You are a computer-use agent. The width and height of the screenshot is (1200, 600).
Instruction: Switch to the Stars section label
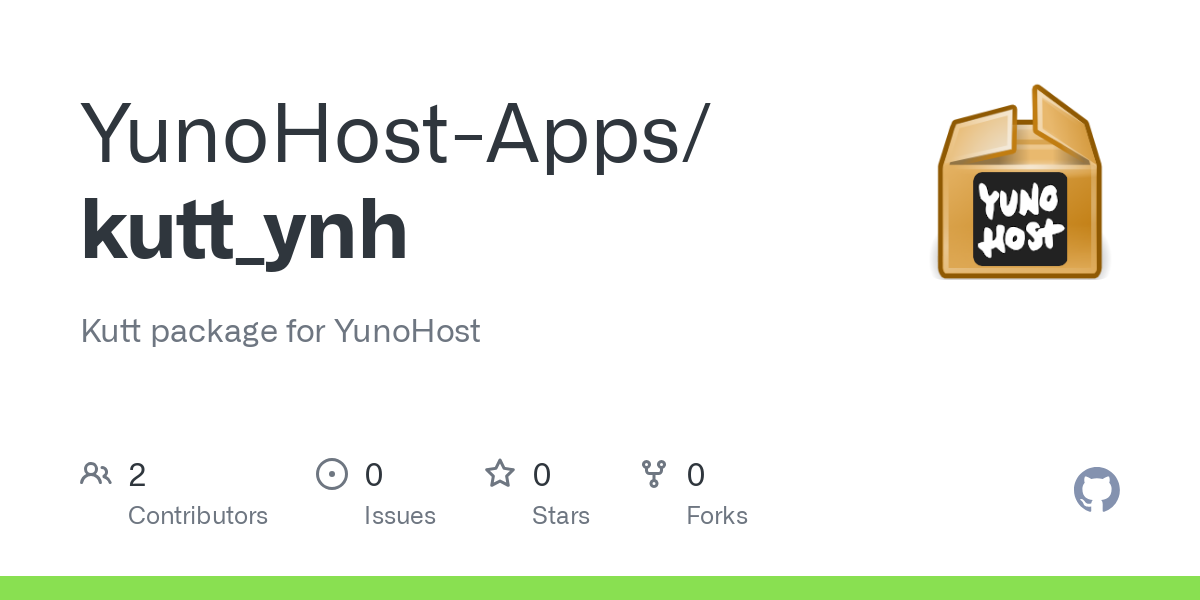561,515
